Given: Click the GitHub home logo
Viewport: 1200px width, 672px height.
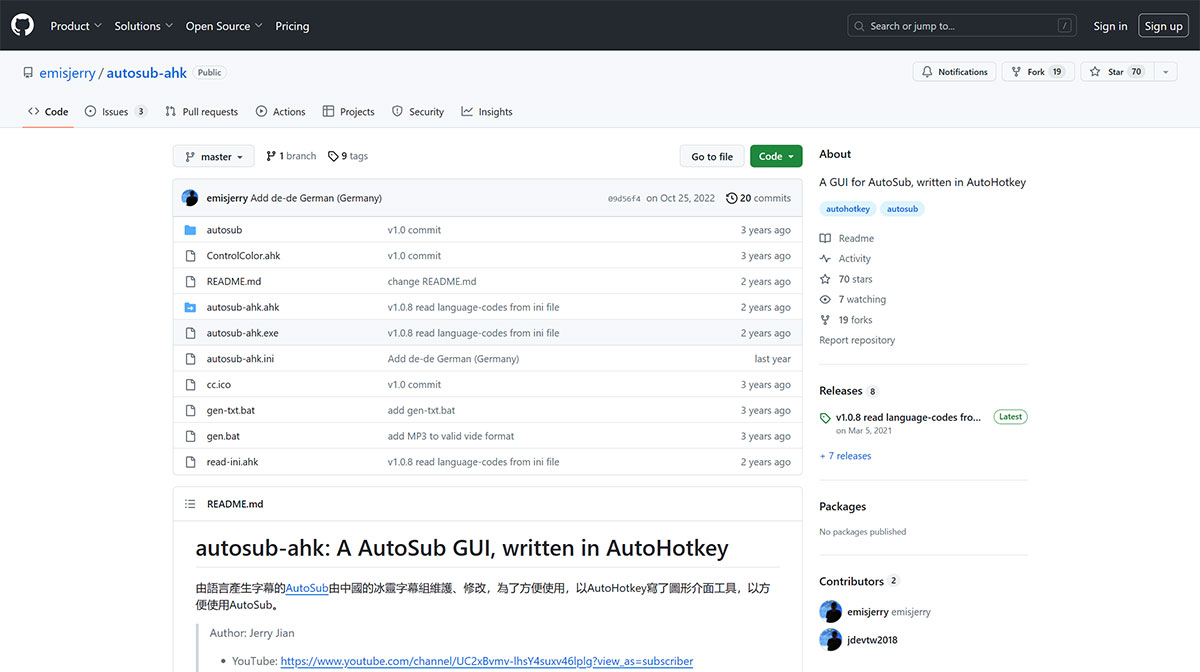Looking at the screenshot, I should click(x=22, y=25).
